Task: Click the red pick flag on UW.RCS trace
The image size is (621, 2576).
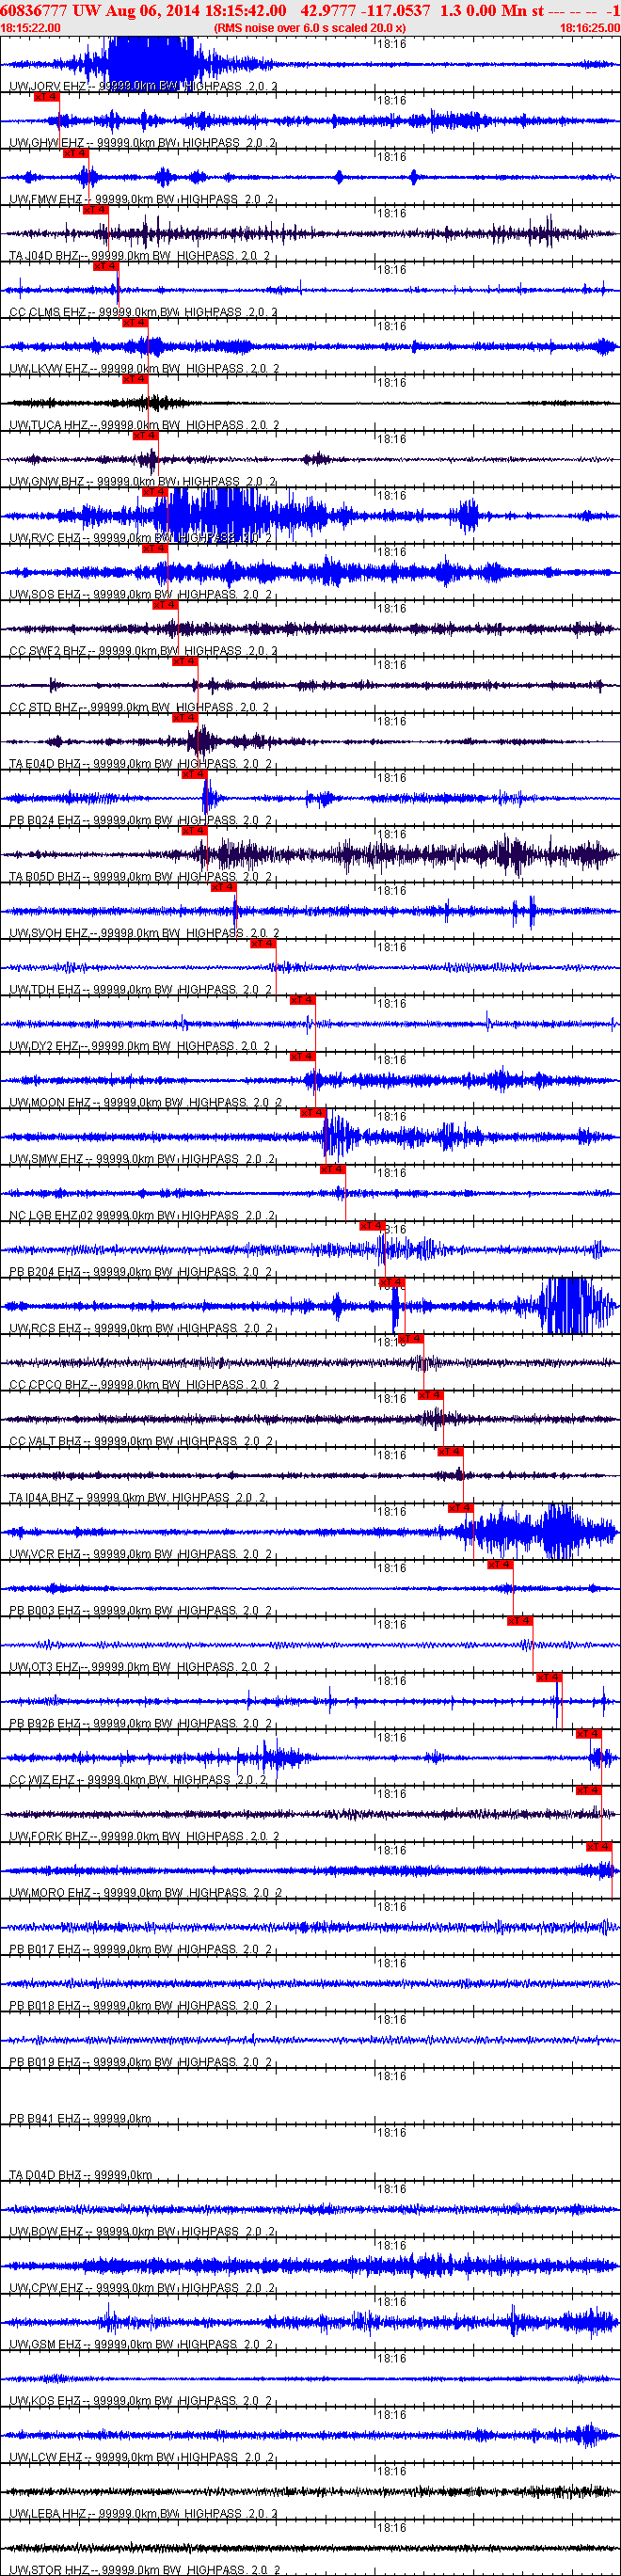Action: pos(391,1282)
